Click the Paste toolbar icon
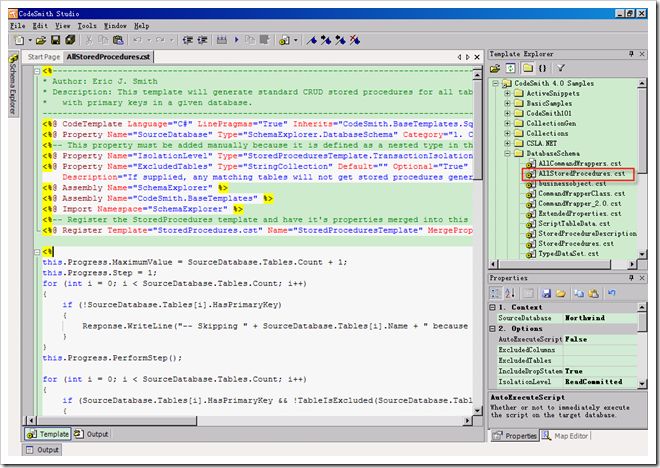Image resolution: width=660 pixels, height=468 pixels. coord(118,40)
